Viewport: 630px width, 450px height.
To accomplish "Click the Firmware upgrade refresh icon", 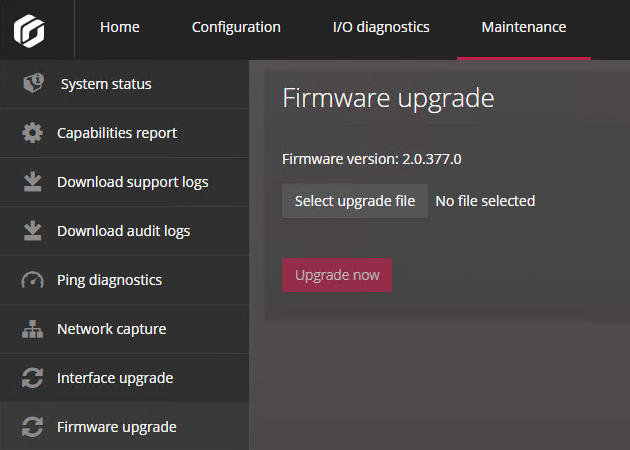I will 32,427.
